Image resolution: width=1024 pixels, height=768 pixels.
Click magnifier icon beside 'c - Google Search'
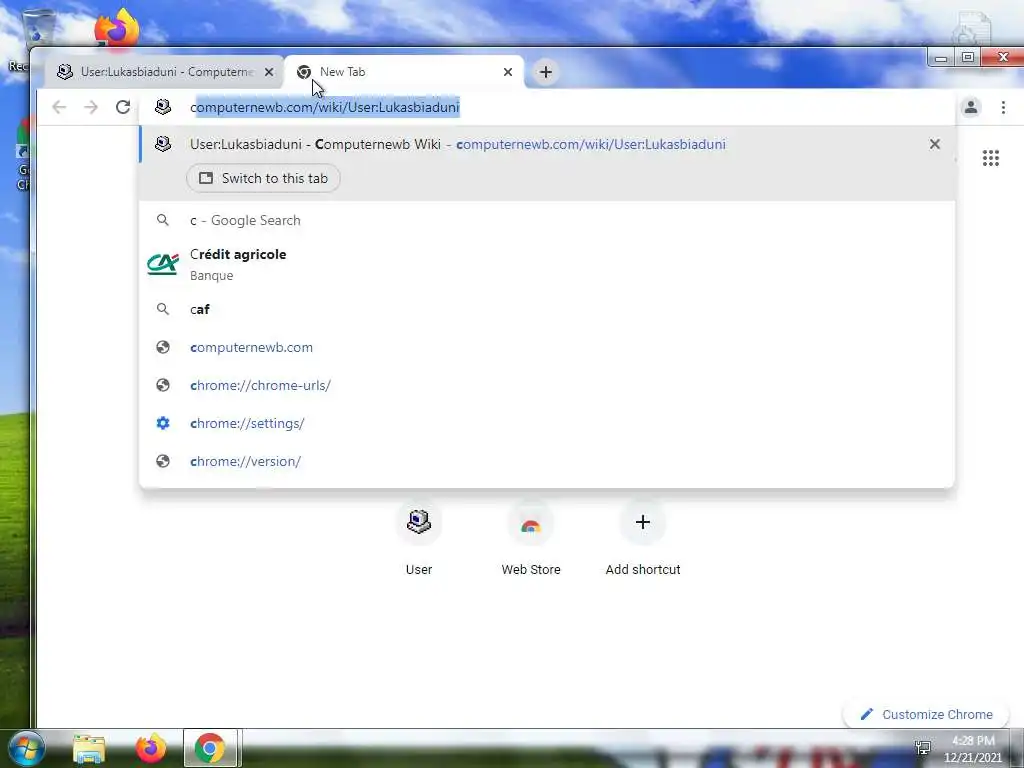point(163,221)
